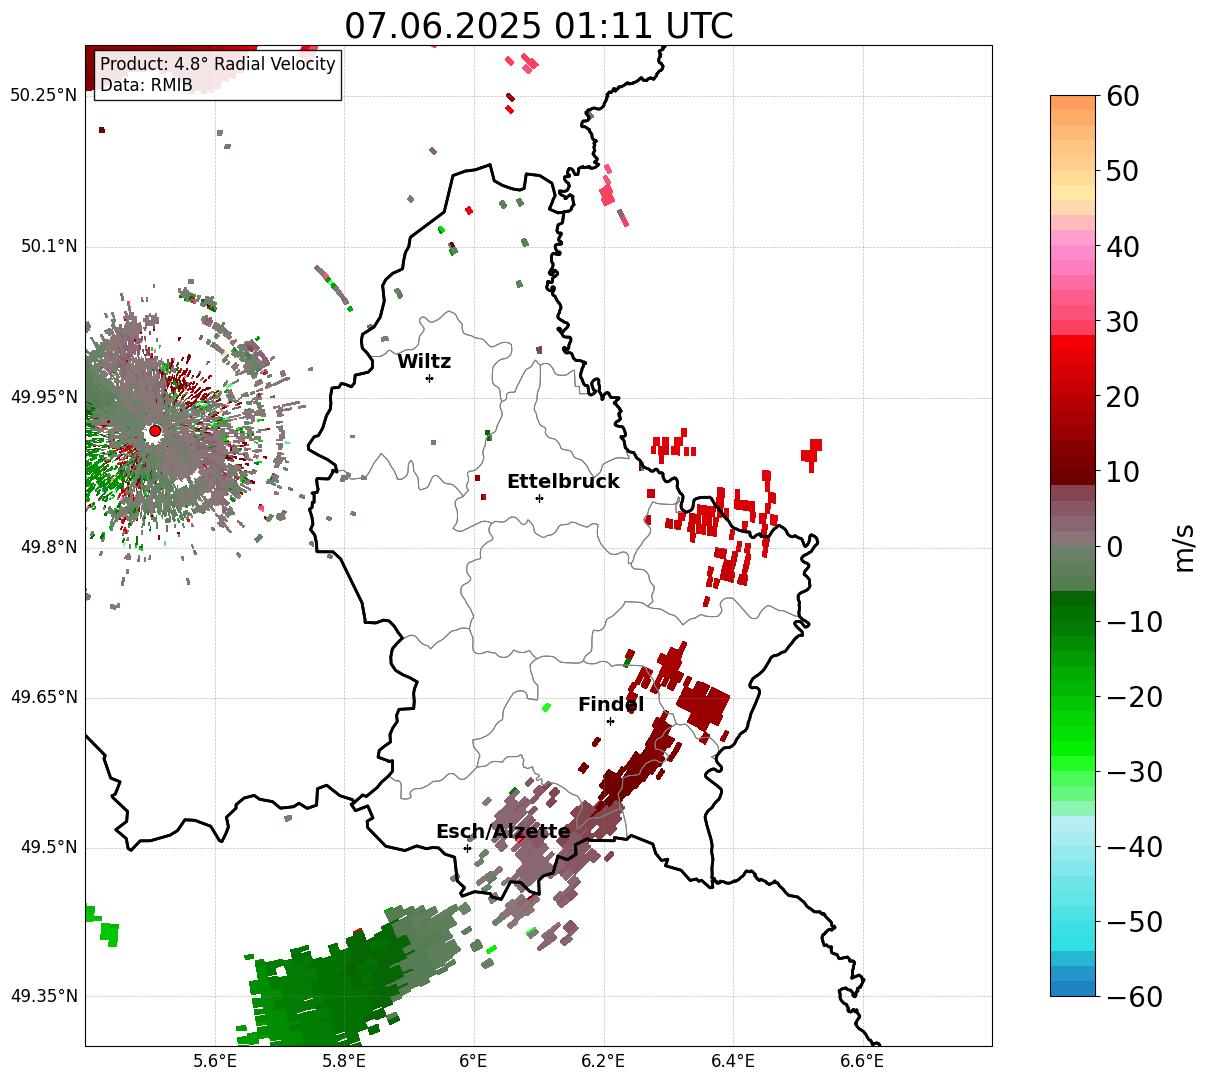Click the 50.1°N latitude label

click(x=48, y=247)
